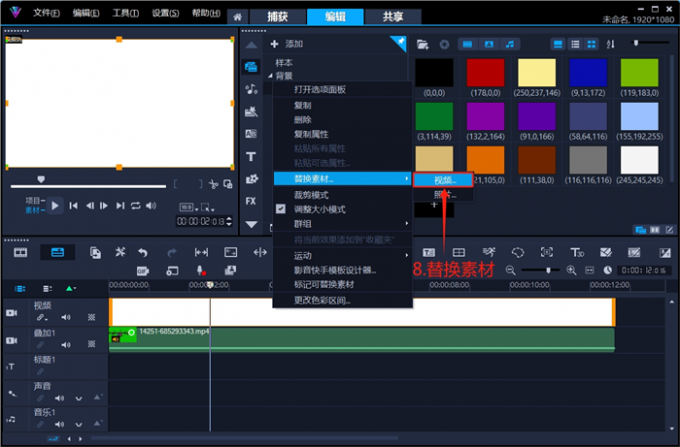Choose 视频... from the submenu
Viewport: 680px width, 447px height.
442,179
